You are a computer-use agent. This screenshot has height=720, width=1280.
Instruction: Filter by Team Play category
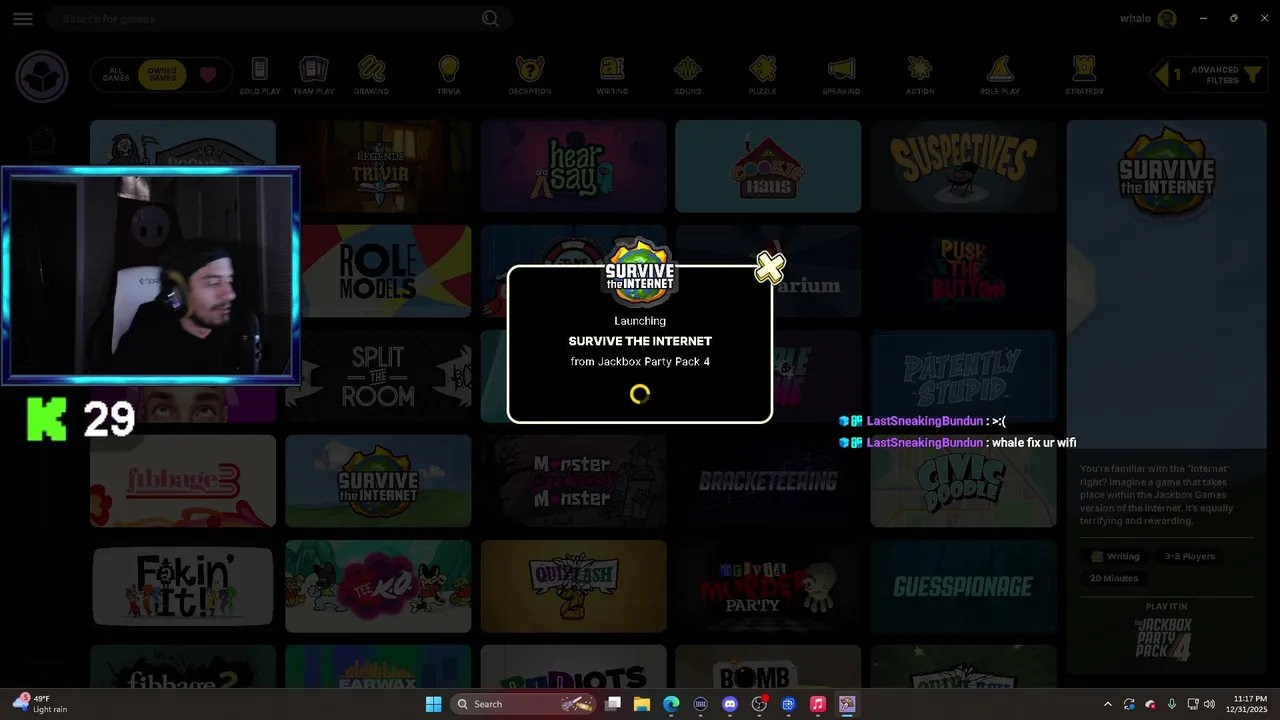[x=313, y=76]
